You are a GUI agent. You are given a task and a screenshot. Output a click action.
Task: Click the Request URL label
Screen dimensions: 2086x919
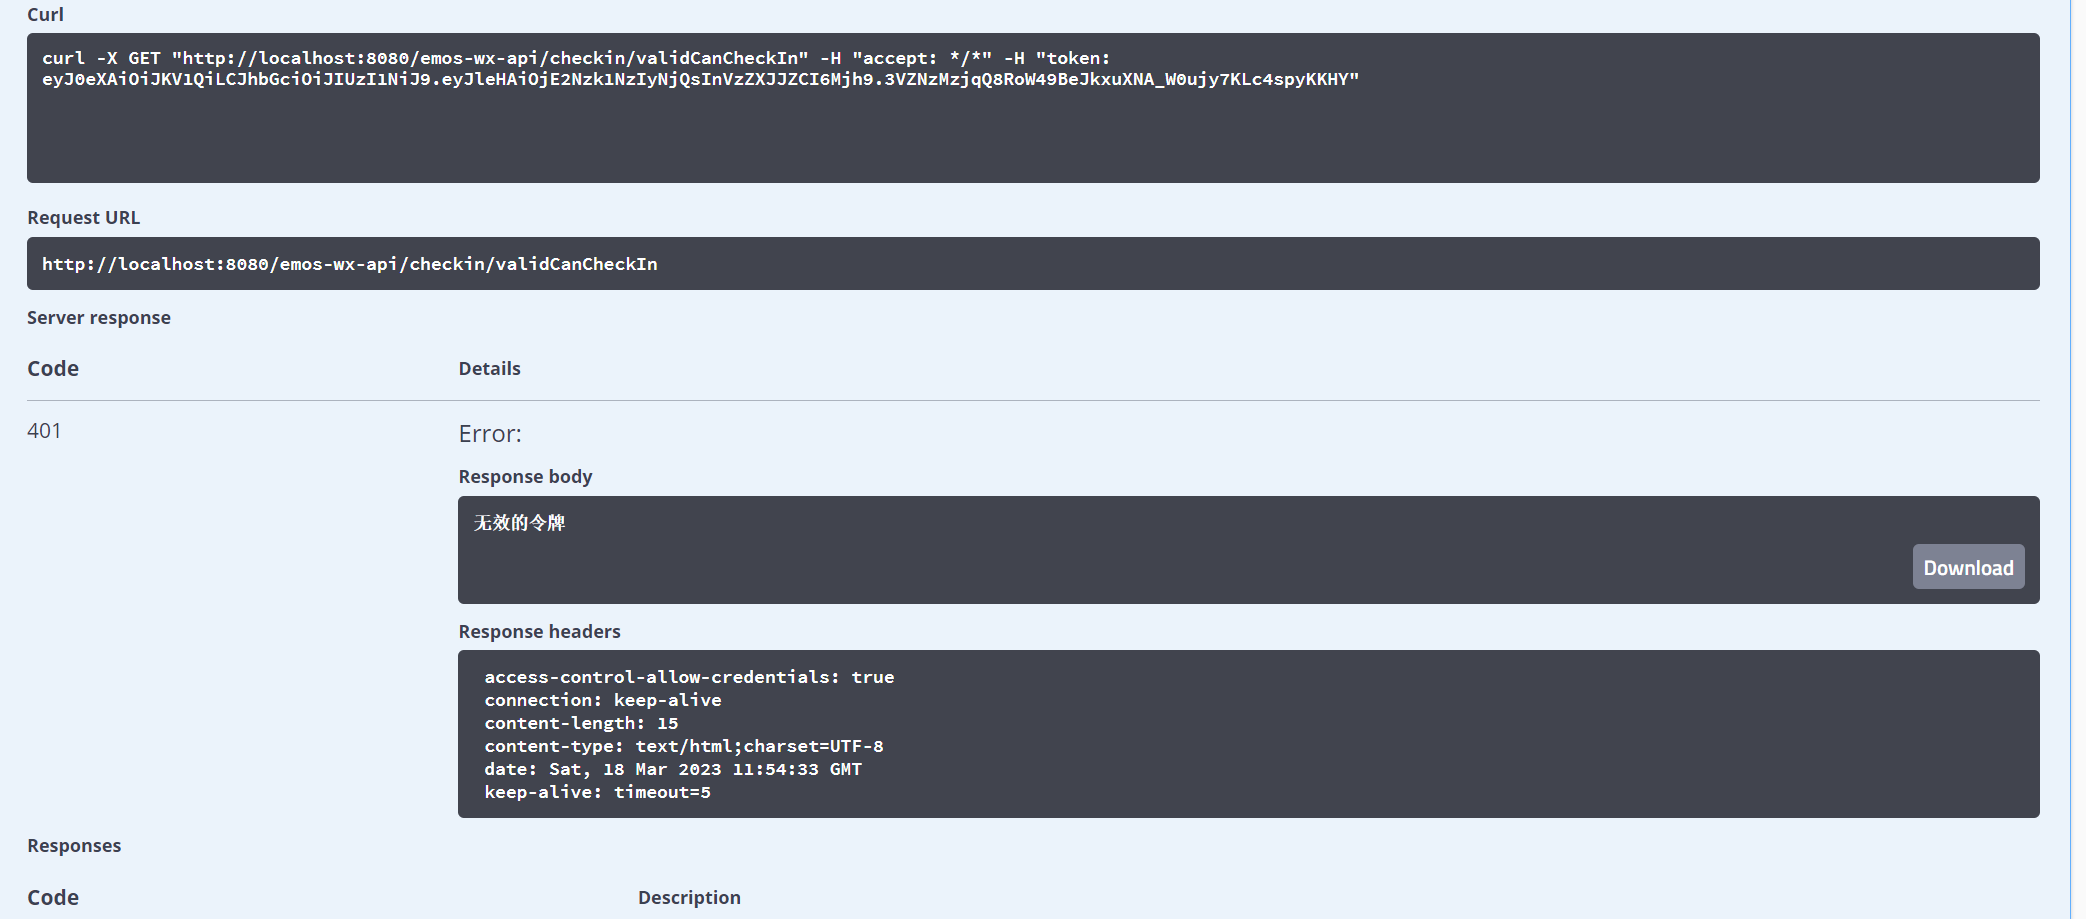click(x=83, y=218)
